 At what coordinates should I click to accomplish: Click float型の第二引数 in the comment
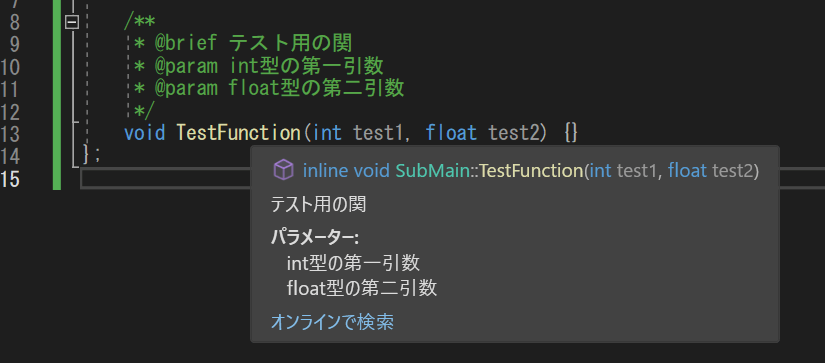(316, 88)
